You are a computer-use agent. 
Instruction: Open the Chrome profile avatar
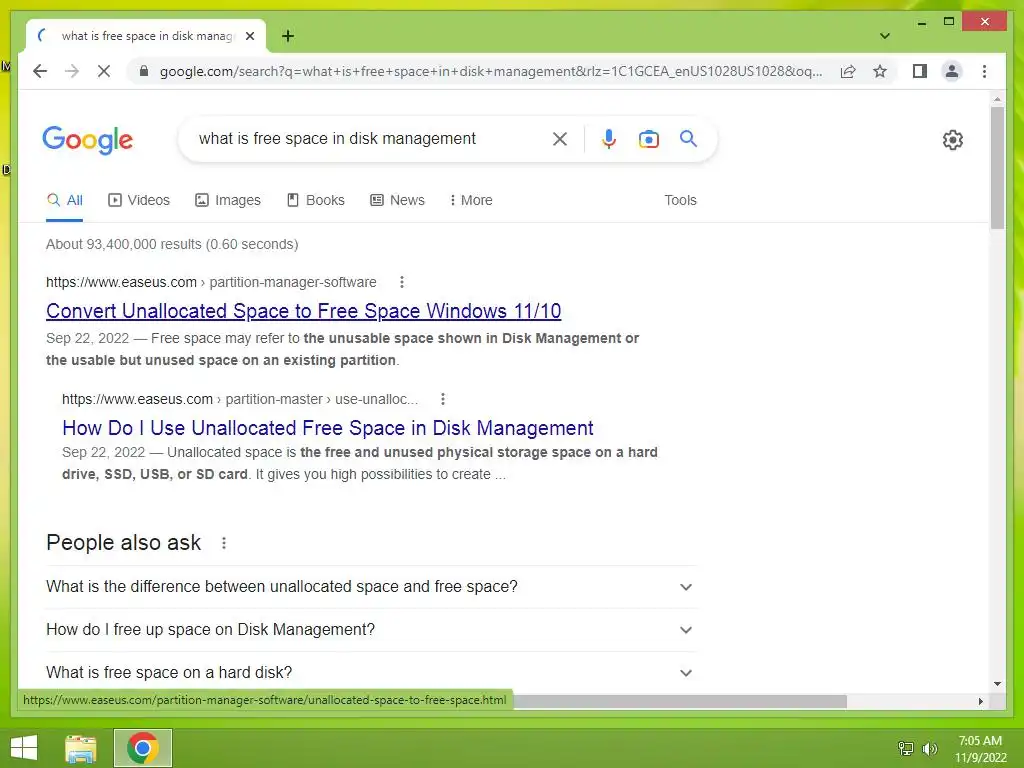tap(952, 71)
